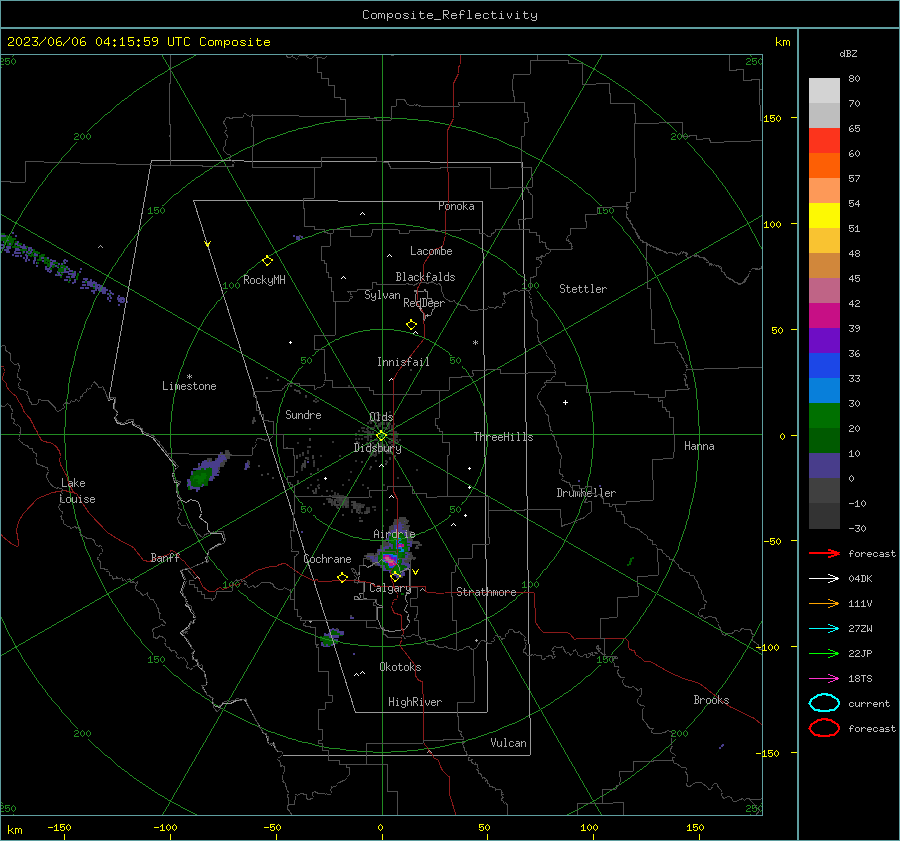Viewport: 900px width, 841px height.
Task: Click the small echo west of Okotoks
Action: (330, 638)
